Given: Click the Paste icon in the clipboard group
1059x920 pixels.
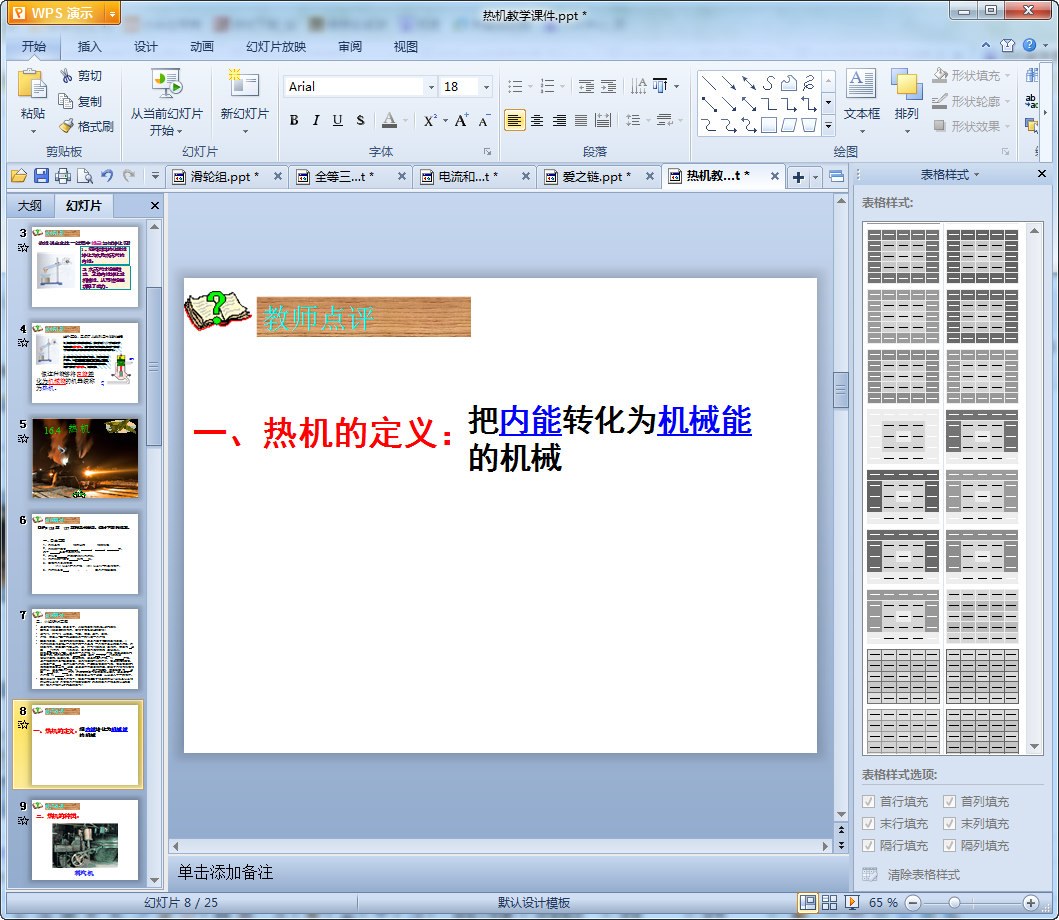Looking at the screenshot, I should click(x=32, y=86).
